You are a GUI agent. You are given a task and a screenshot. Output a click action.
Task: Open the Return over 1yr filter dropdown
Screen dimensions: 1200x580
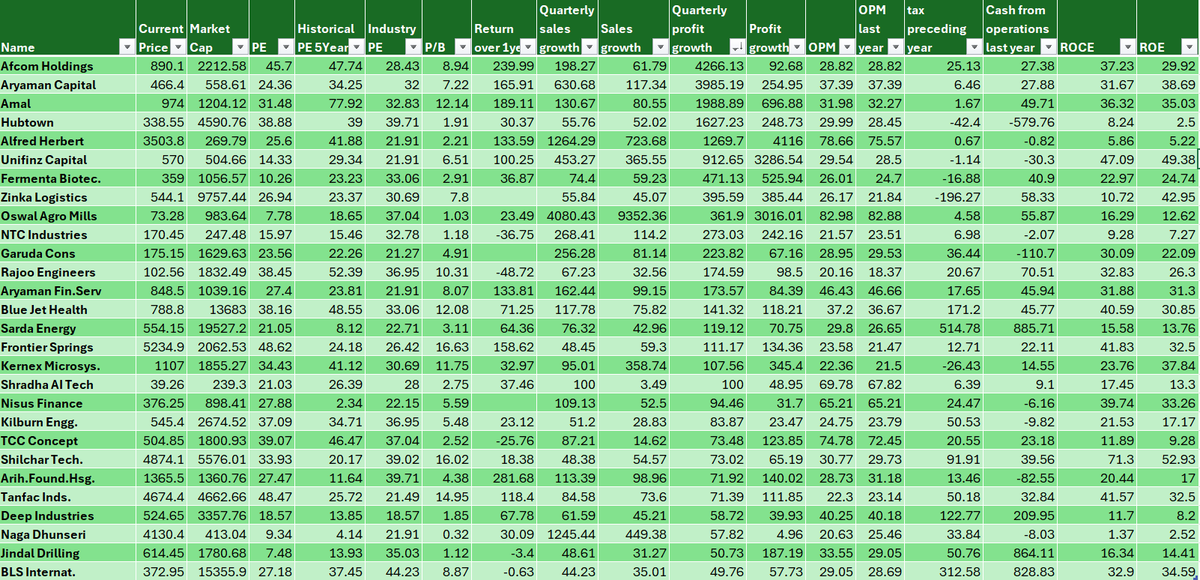(x=526, y=47)
